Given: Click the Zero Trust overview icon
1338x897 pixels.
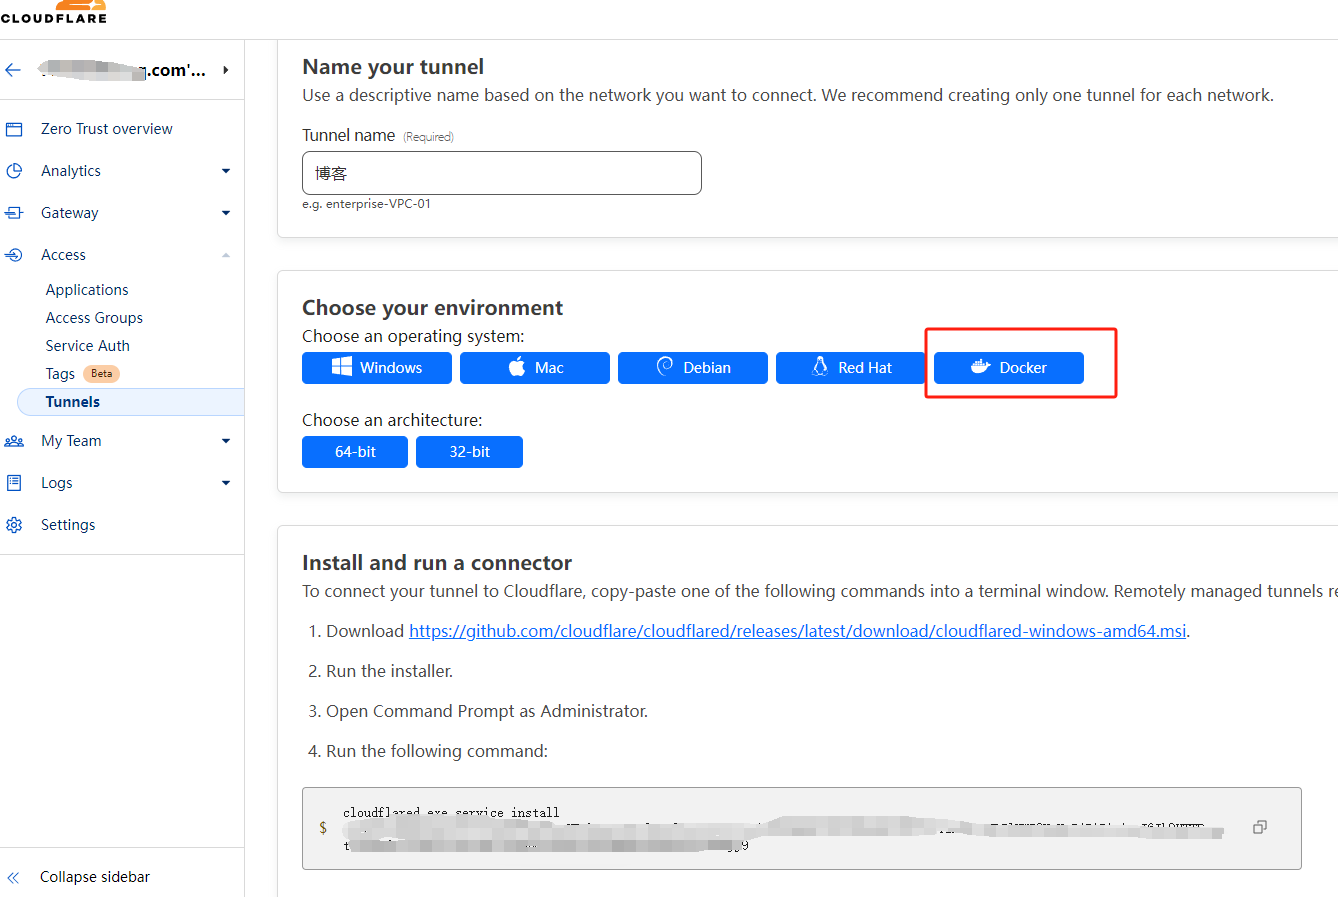Looking at the screenshot, I should click(x=14, y=129).
